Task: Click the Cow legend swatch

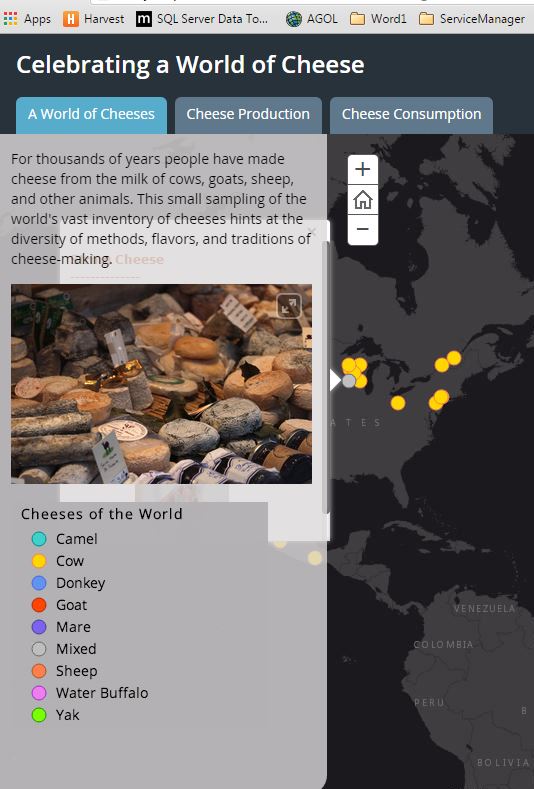Action: pos(39,561)
